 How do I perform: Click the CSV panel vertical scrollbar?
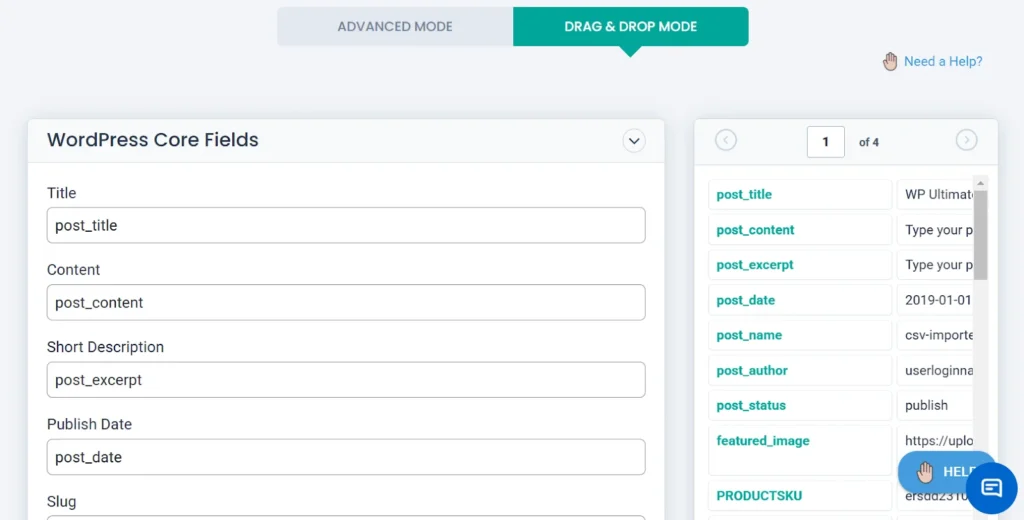[x=981, y=235]
